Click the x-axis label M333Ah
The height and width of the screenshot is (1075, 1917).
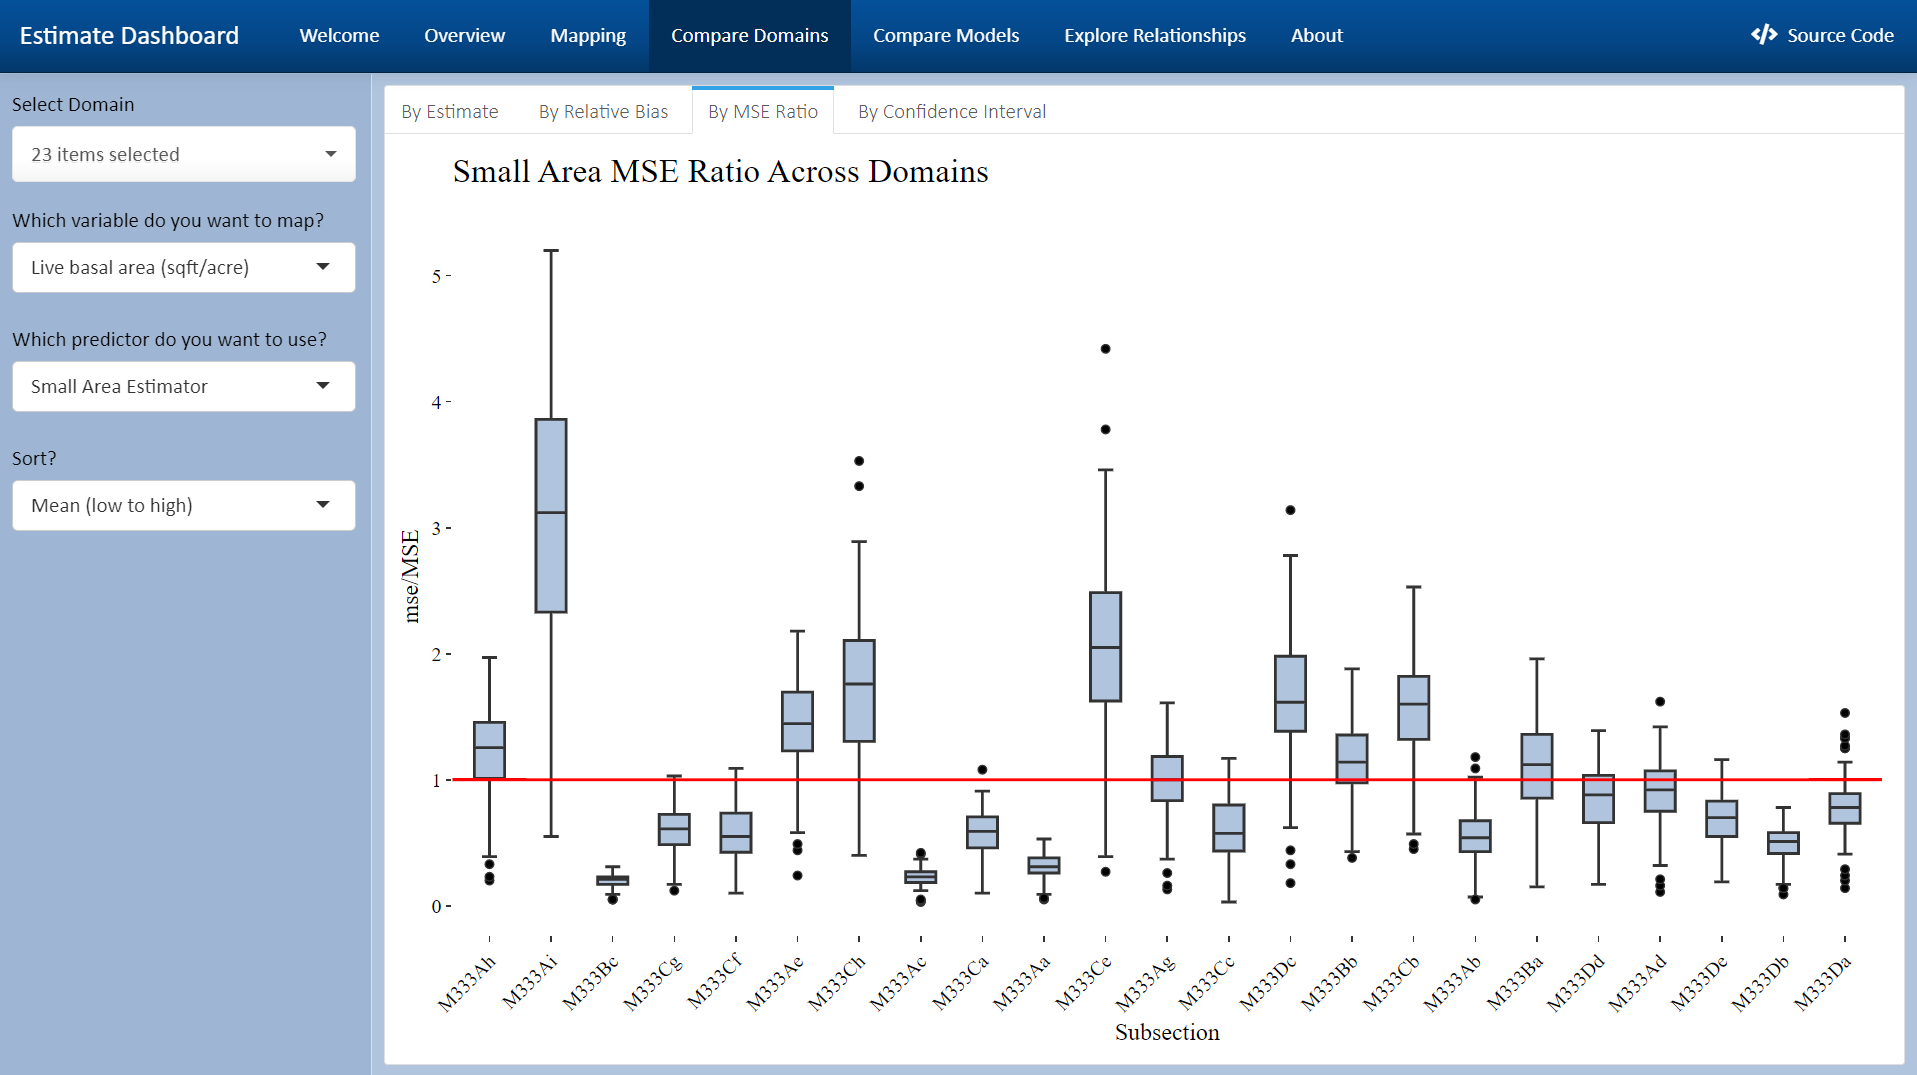tap(467, 984)
